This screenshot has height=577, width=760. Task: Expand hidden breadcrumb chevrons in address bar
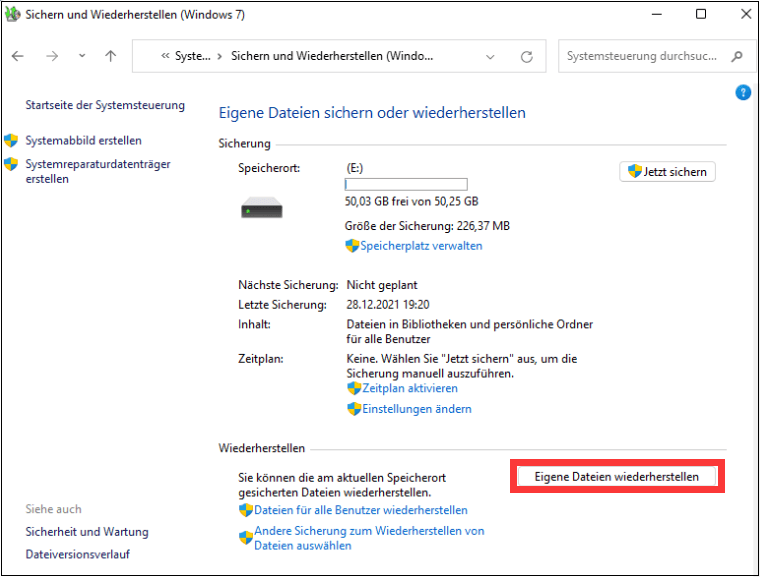pos(165,56)
